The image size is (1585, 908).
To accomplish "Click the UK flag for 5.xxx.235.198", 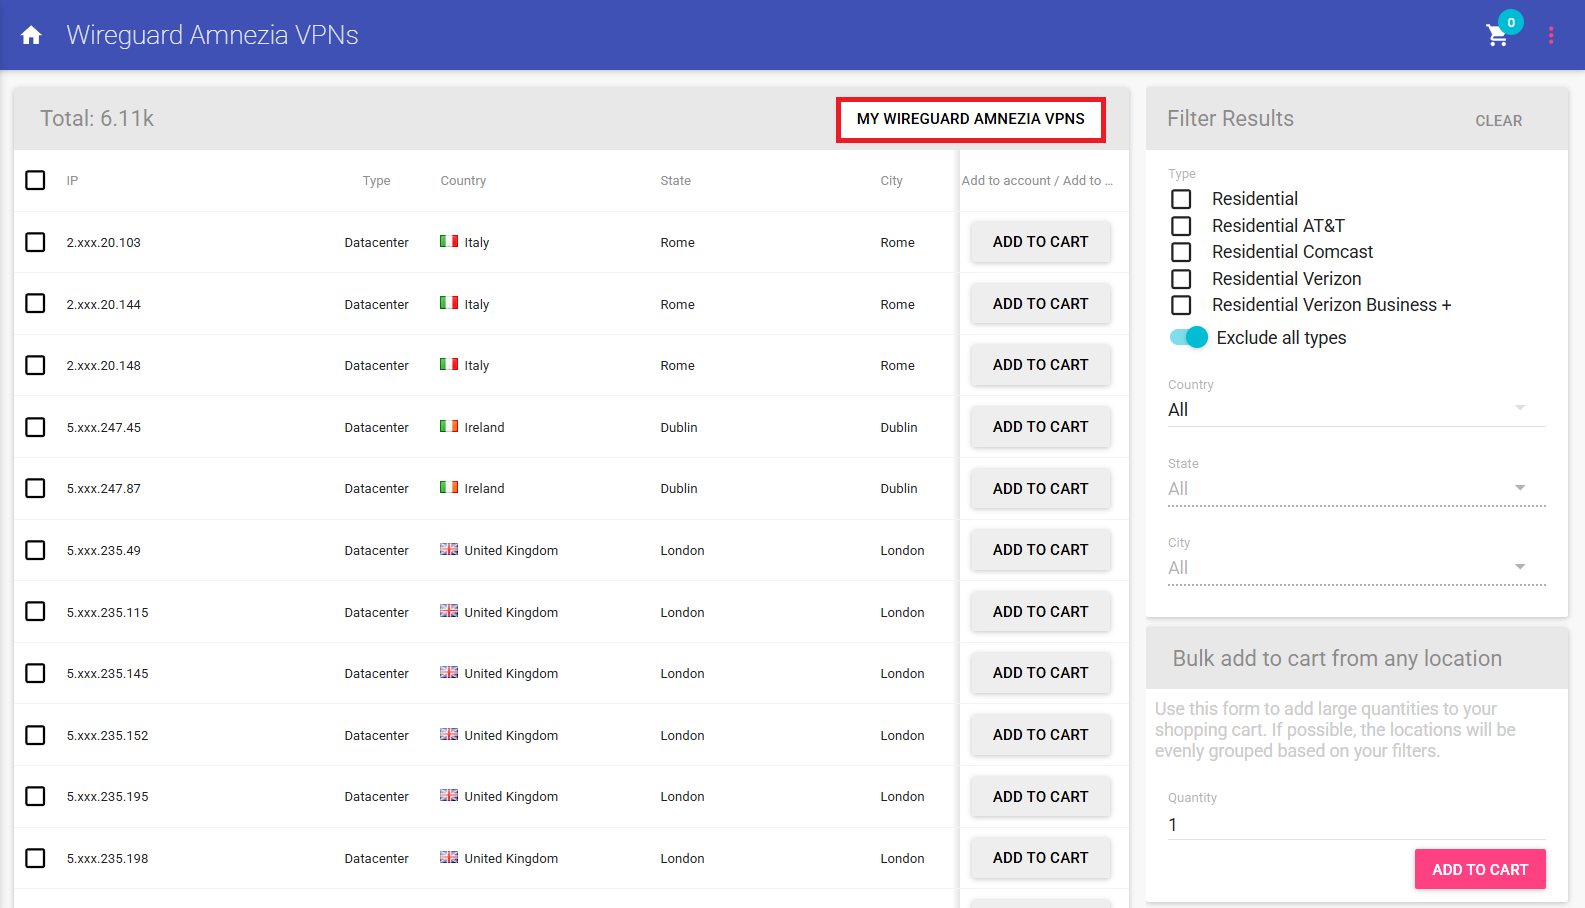I will 449,858.
